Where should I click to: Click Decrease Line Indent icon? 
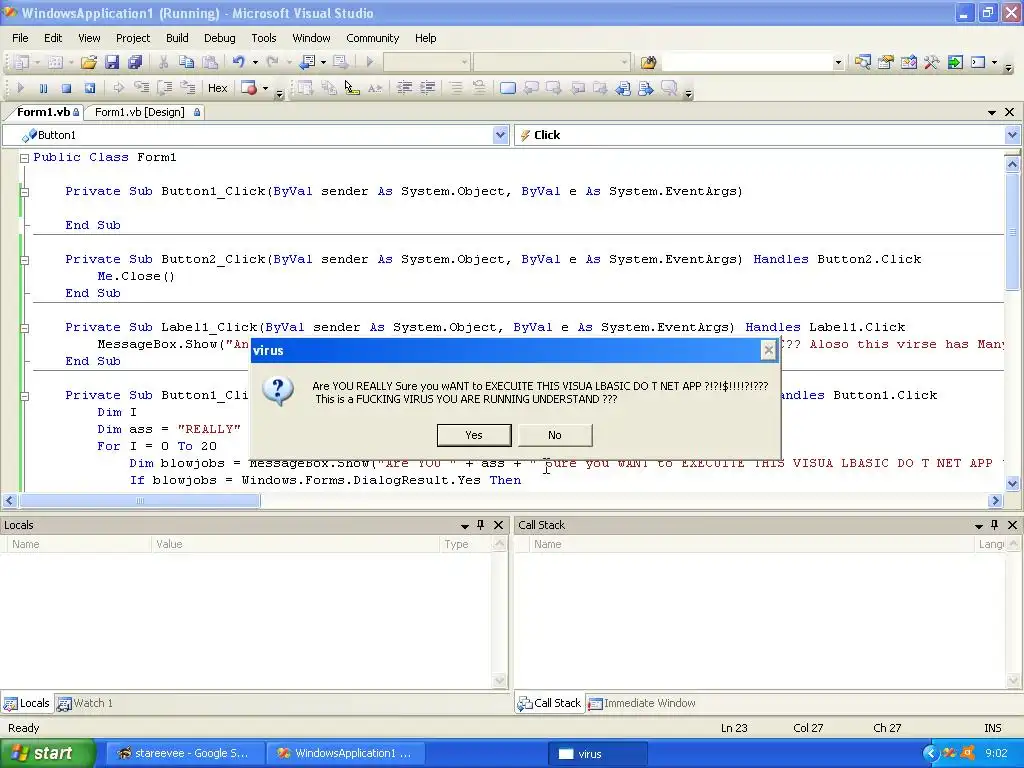[404, 88]
